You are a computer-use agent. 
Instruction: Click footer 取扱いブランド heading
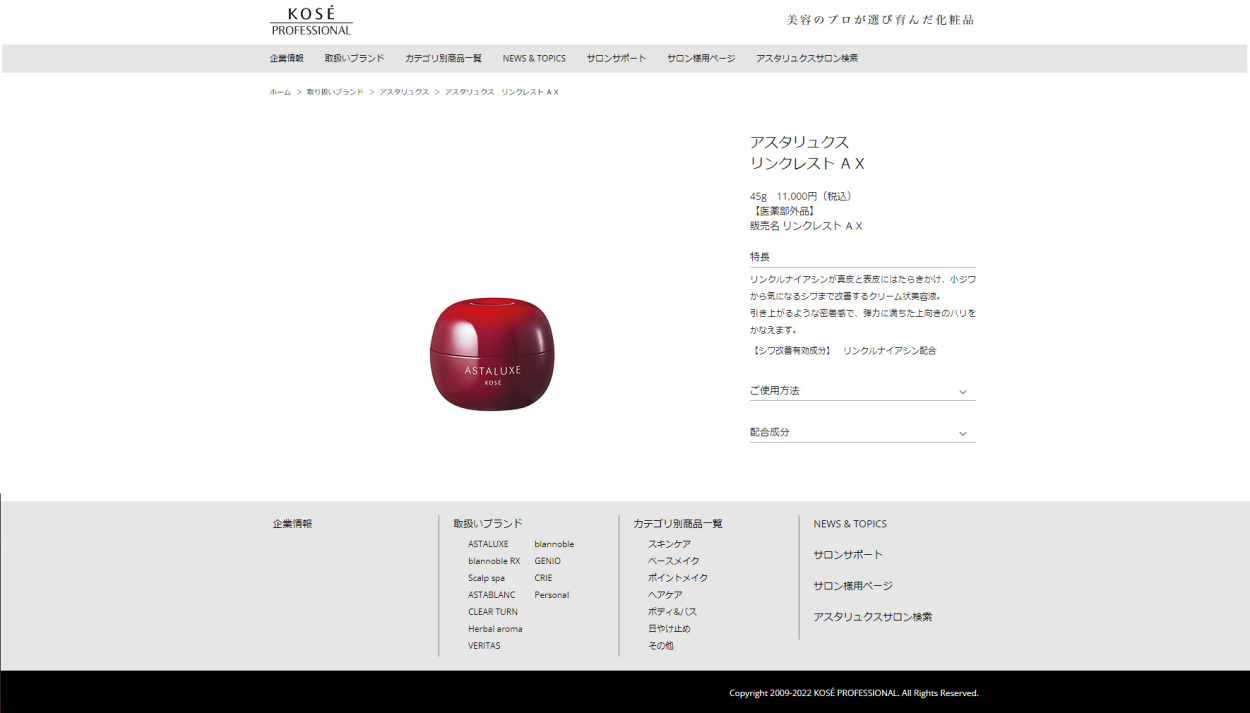488,523
